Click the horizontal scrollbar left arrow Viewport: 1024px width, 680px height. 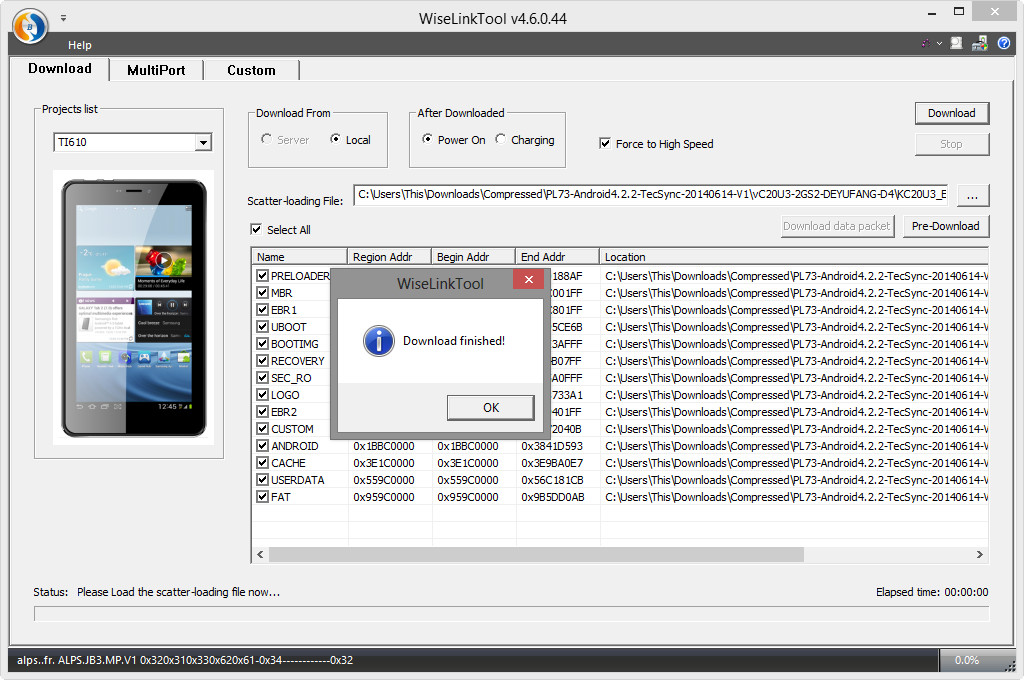[260, 555]
